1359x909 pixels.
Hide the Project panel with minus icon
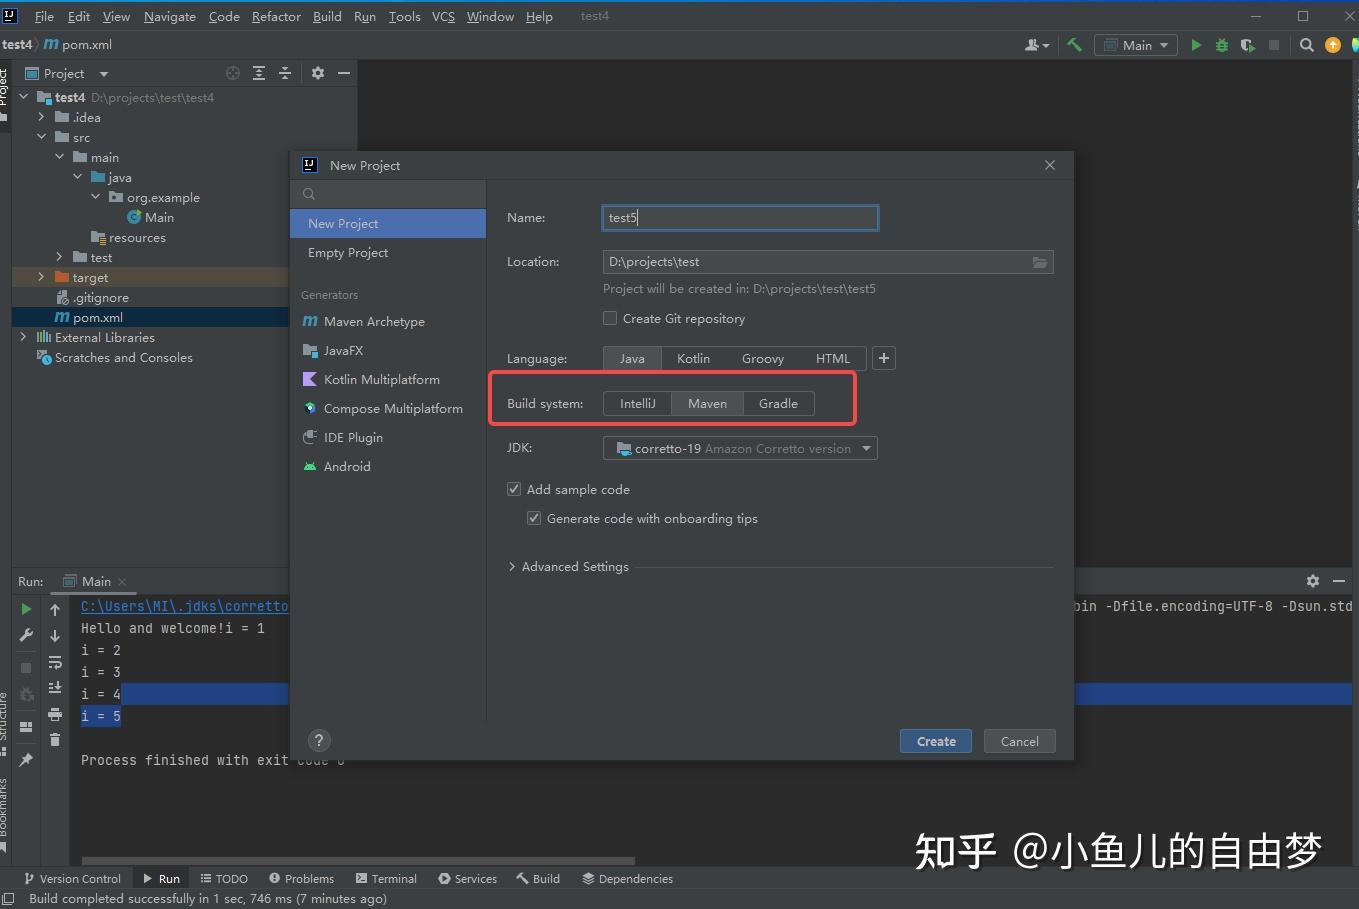click(344, 73)
